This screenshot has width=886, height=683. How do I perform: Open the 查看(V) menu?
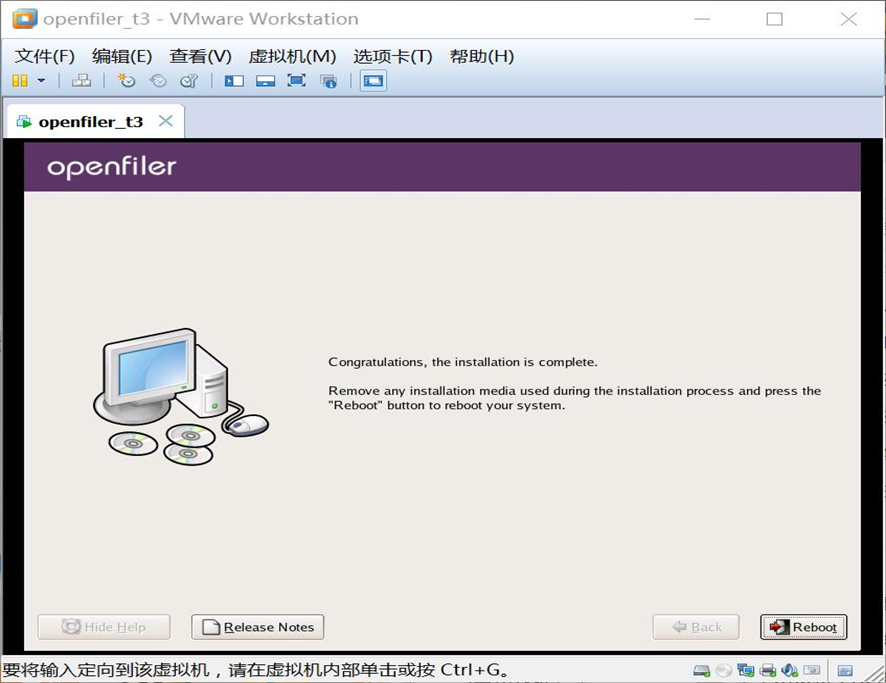pyautogui.click(x=201, y=56)
